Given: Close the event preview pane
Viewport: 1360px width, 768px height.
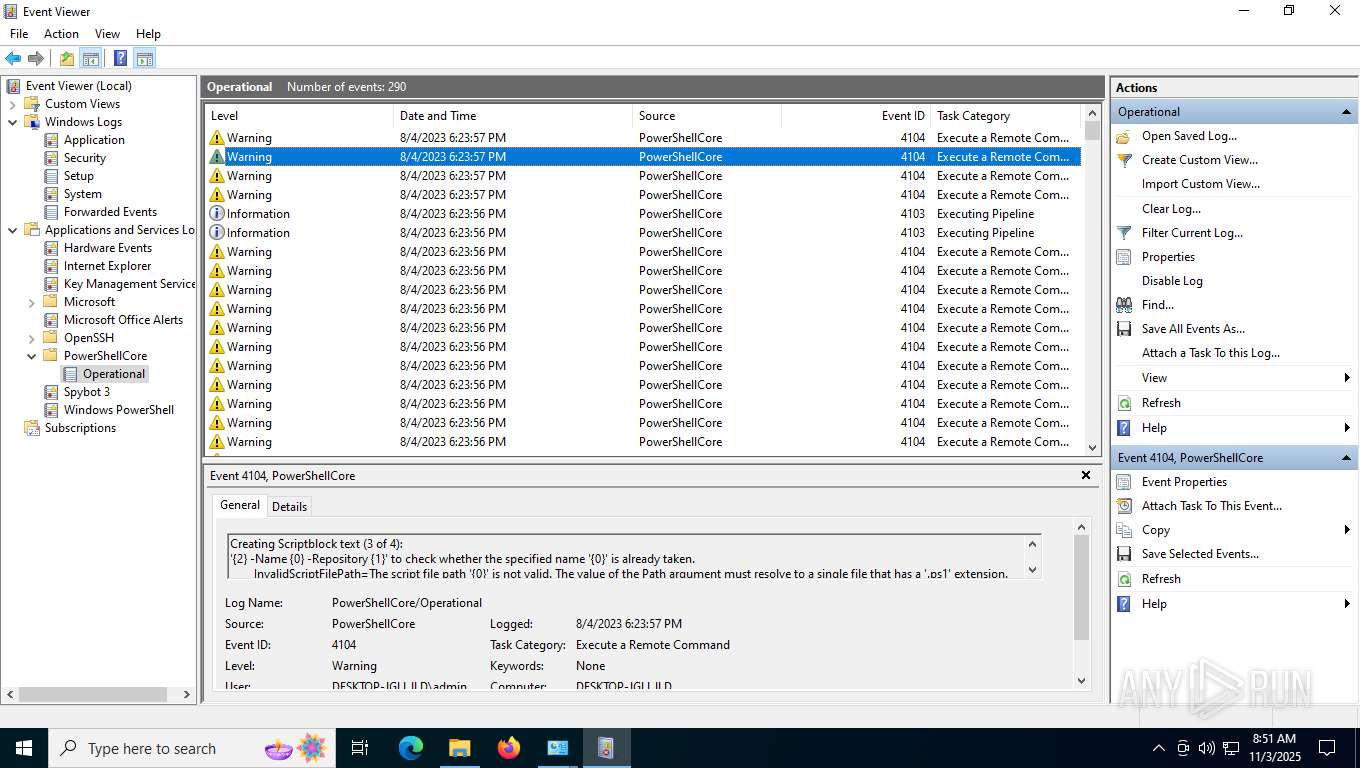Looking at the screenshot, I should (1086, 475).
